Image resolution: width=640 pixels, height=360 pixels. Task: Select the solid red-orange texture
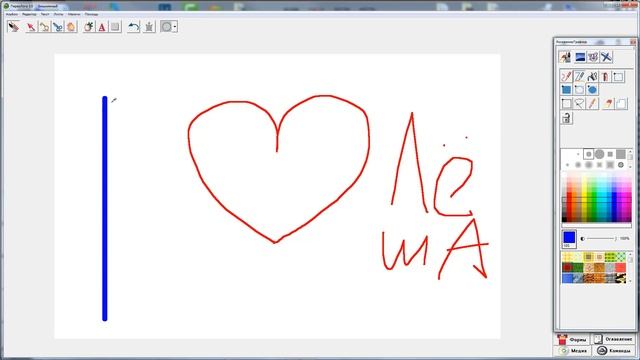tap(620, 267)
